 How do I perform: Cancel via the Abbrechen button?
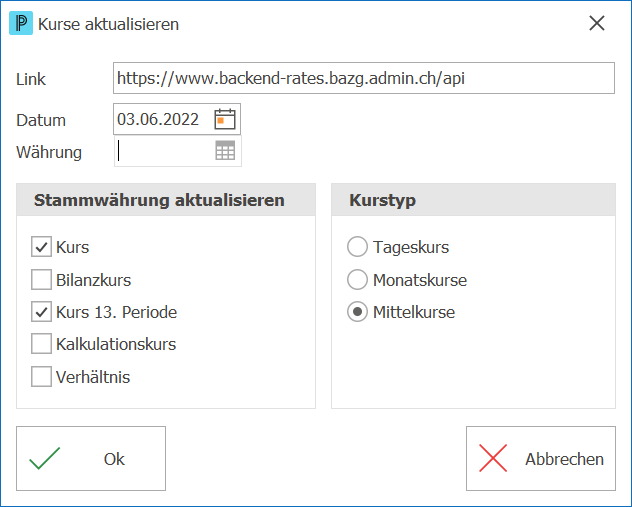coord(541,459)
